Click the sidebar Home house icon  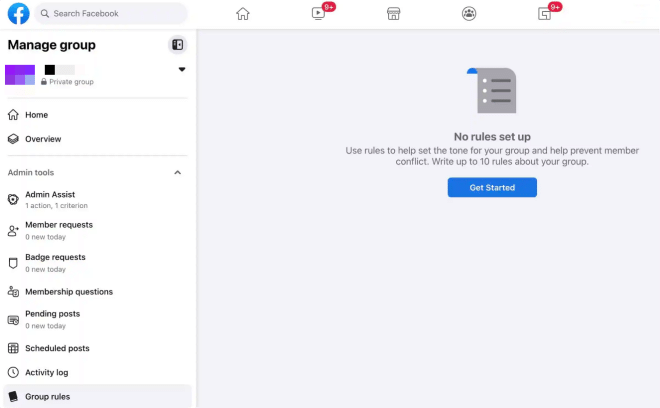tap(13, 115)
